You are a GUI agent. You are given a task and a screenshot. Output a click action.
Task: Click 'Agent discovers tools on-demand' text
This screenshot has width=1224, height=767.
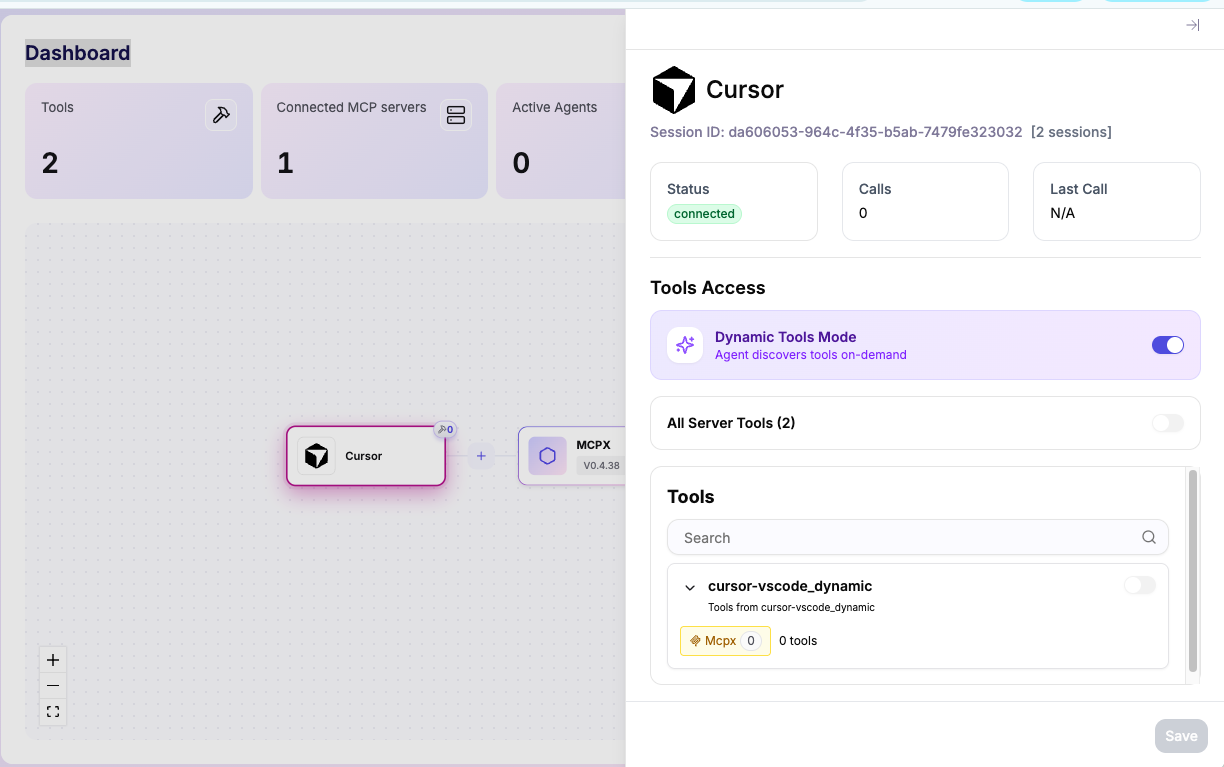click(x=811, y=355)
